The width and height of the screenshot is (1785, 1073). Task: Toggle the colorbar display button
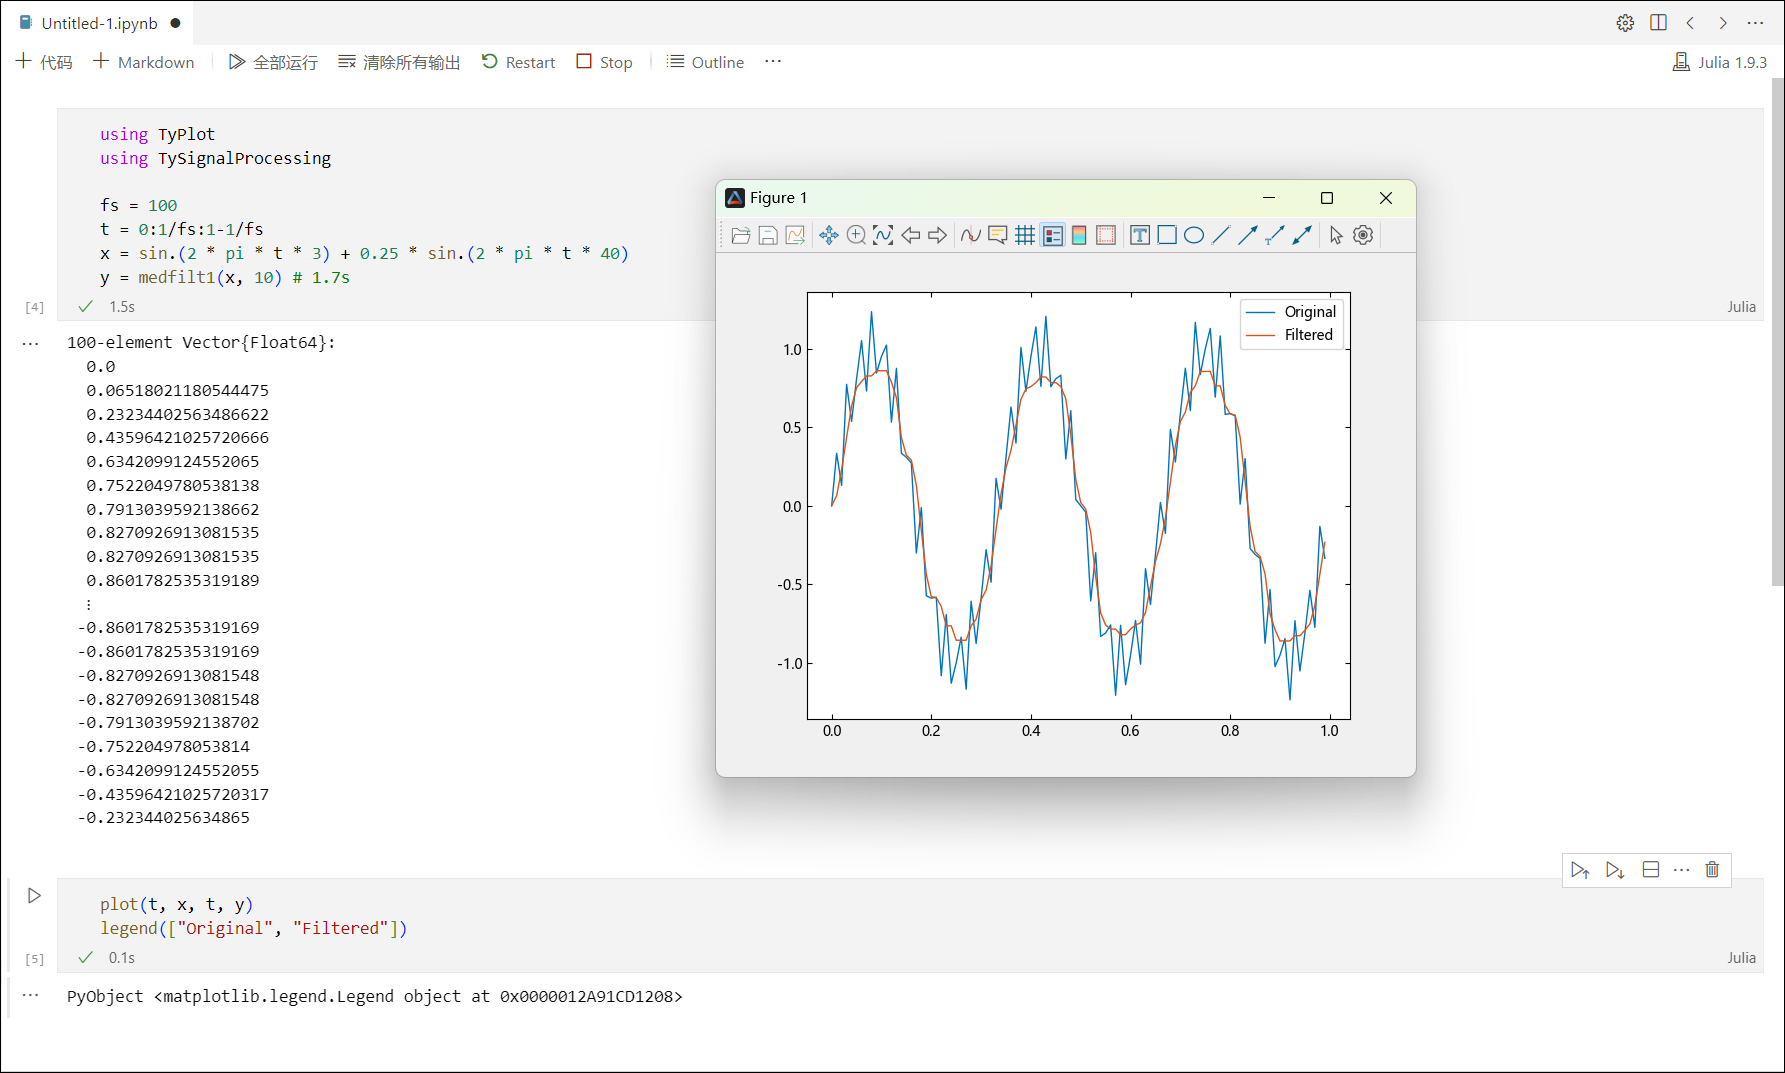tap(1079, 235)
